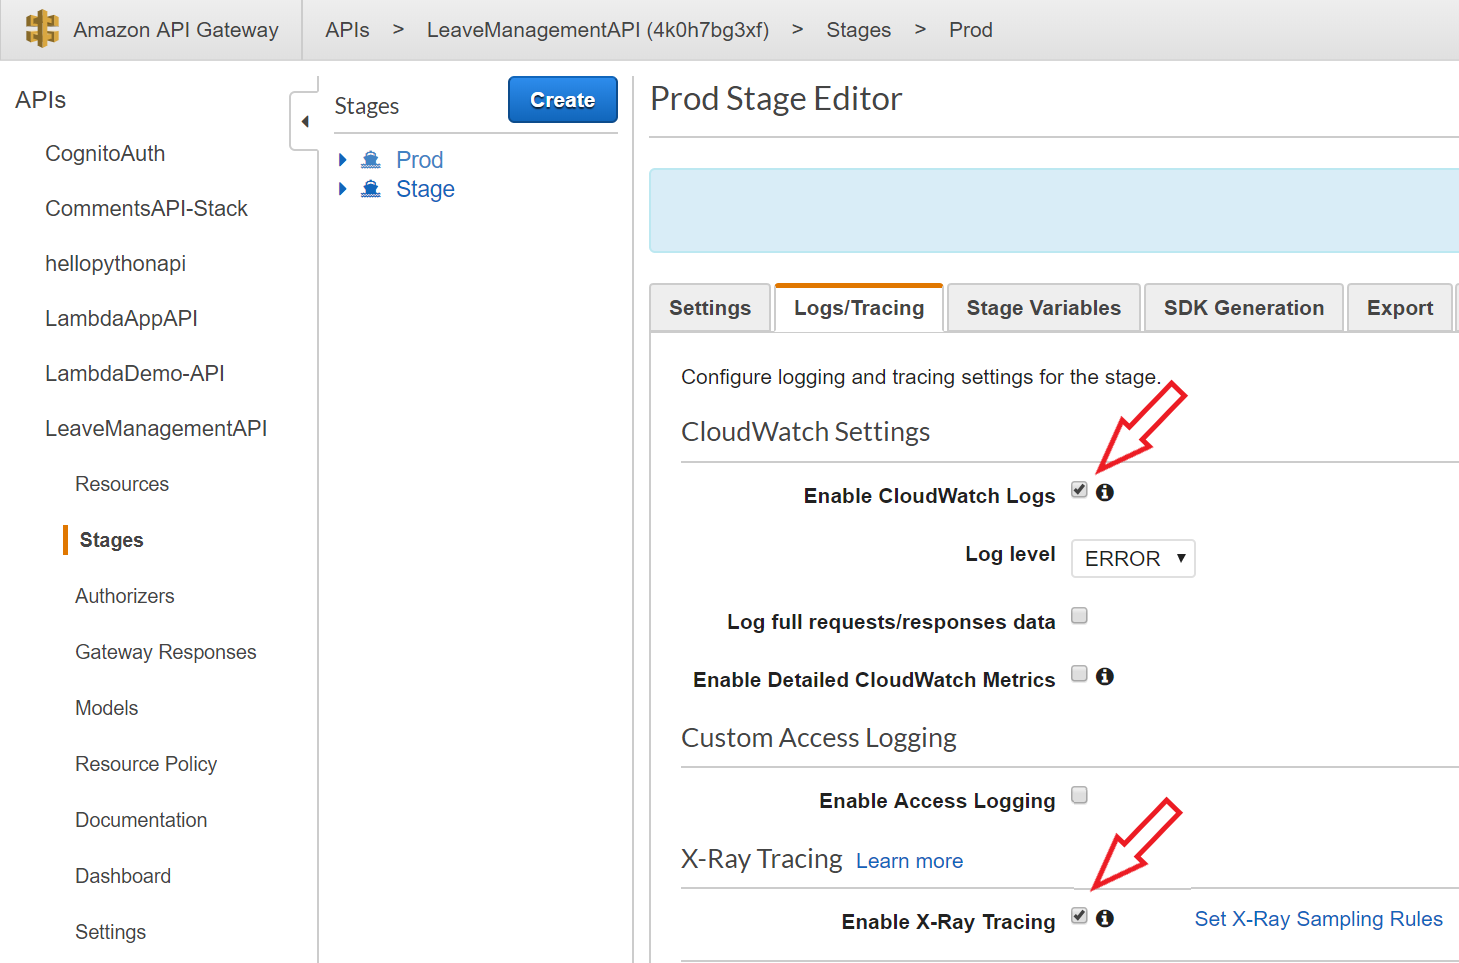Open info icon beside Enable X-Ray Tracing
Image resolution: width=1459 pixels, height=963 pixels.
(x=1105, y=918)
